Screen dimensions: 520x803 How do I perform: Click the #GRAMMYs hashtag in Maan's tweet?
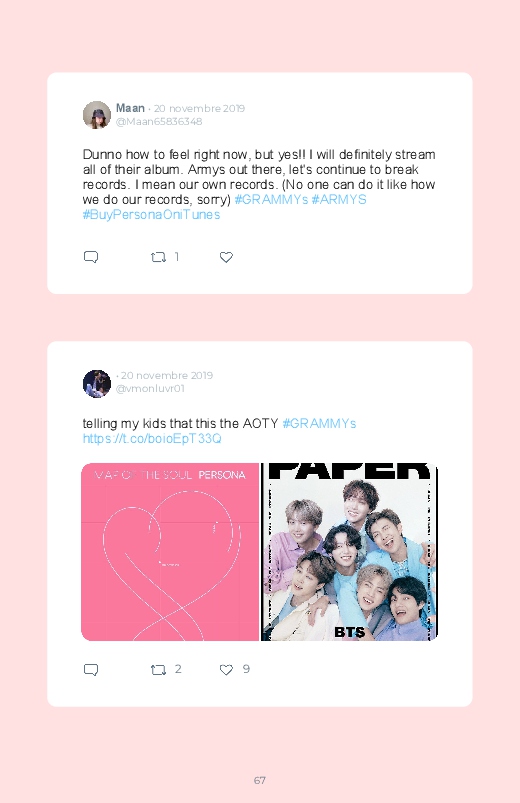pyautogui.click(x=271, y=200)
